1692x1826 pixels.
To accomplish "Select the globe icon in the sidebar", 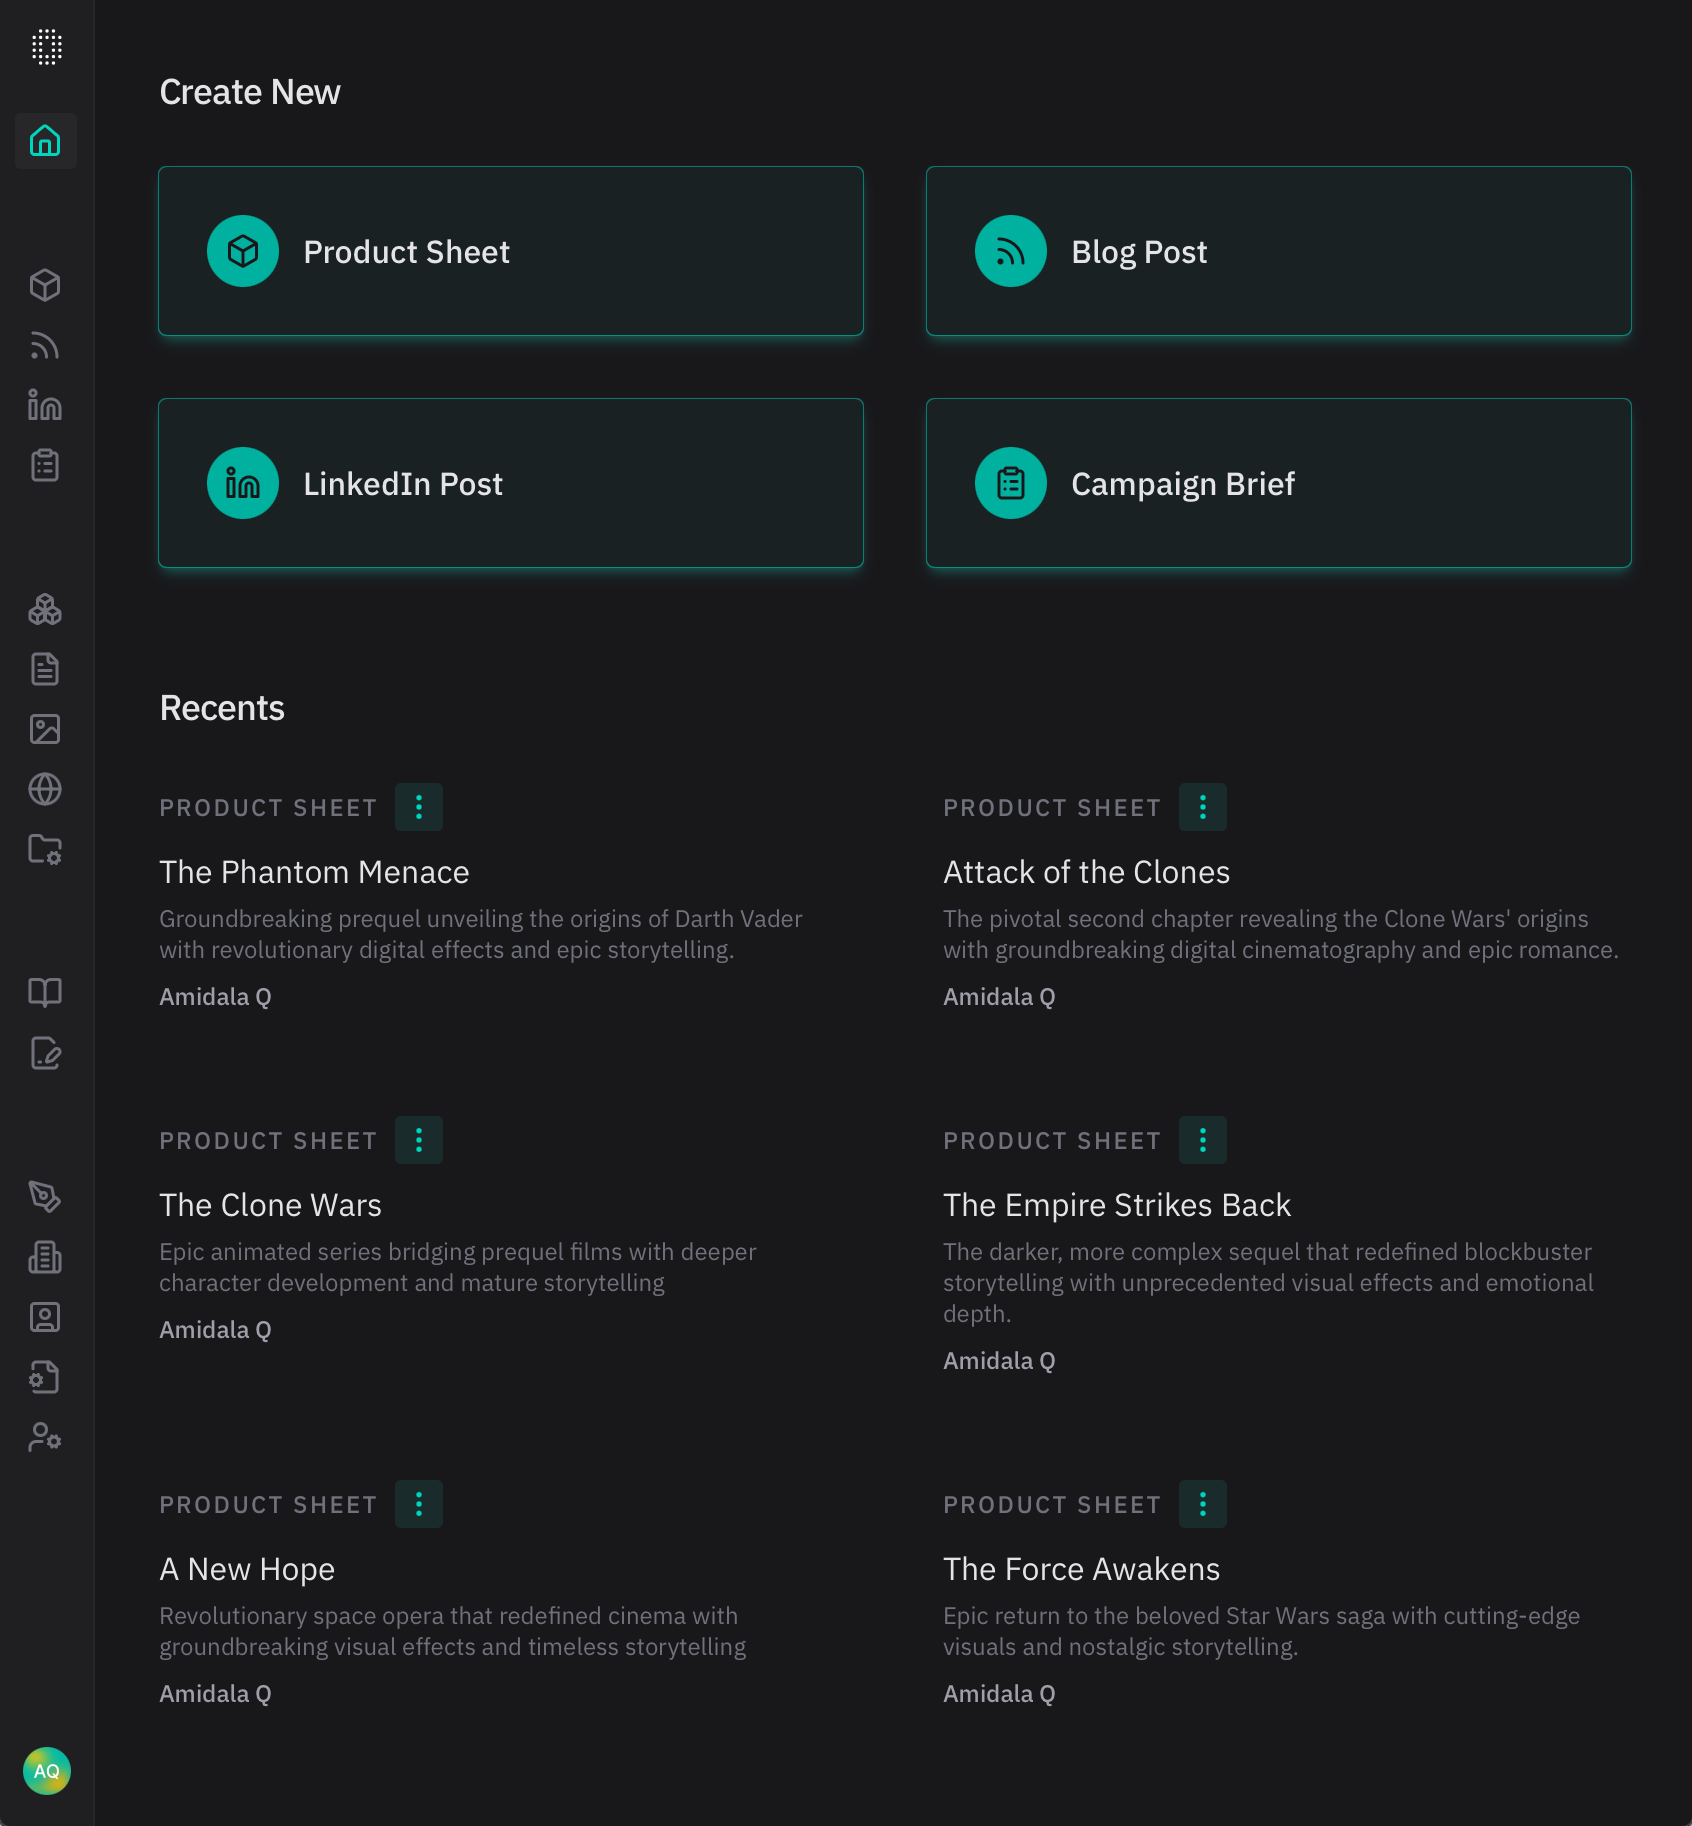I will coord(46,789).
